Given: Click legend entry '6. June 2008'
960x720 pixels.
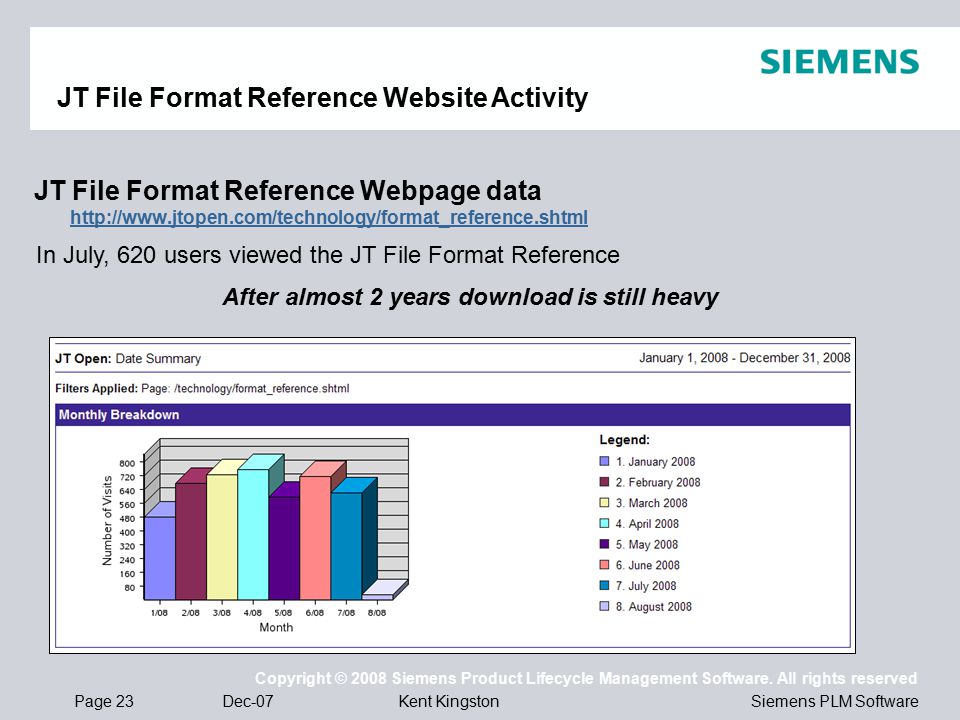Looking at the screenshot, I should pos(648,565).
